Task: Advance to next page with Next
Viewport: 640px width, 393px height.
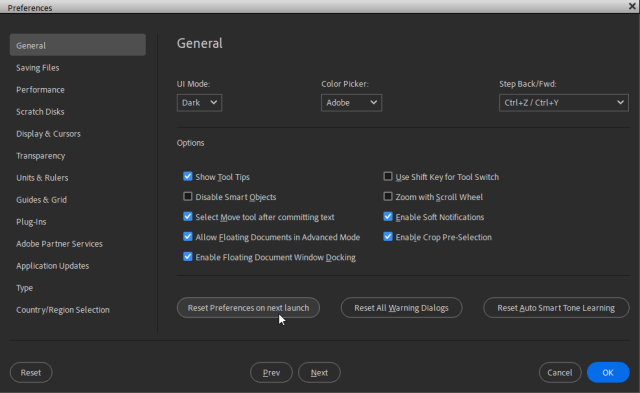Action: 319,373
